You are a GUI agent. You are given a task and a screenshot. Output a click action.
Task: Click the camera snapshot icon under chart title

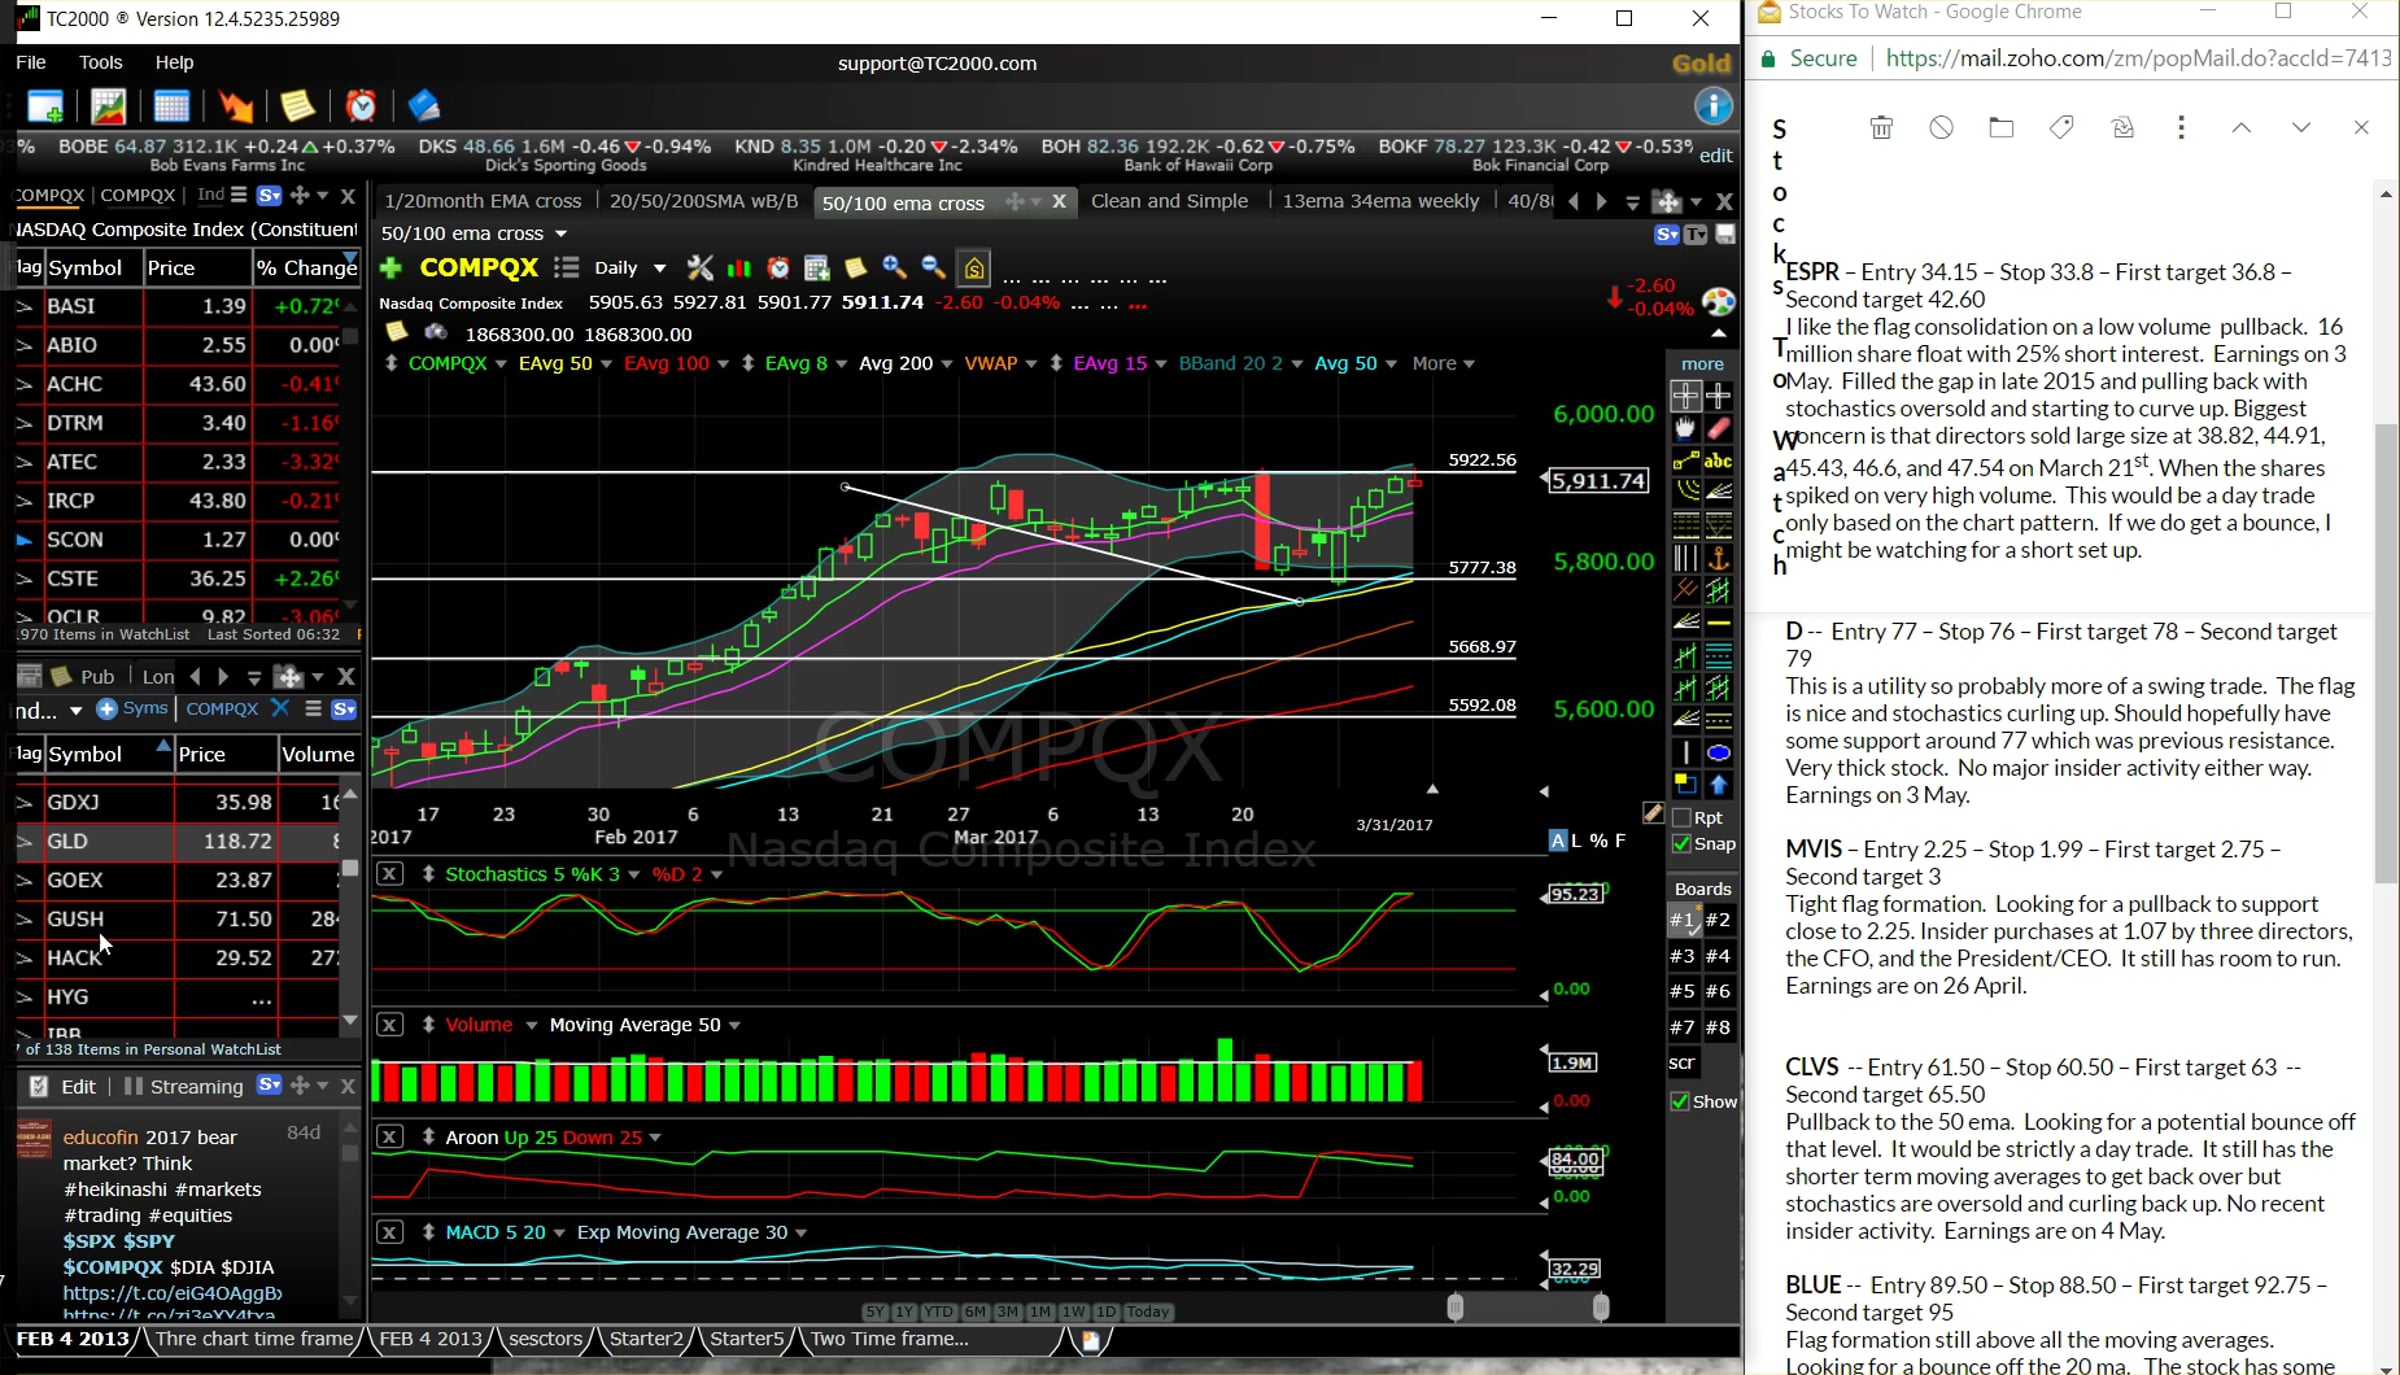point(435,333)
